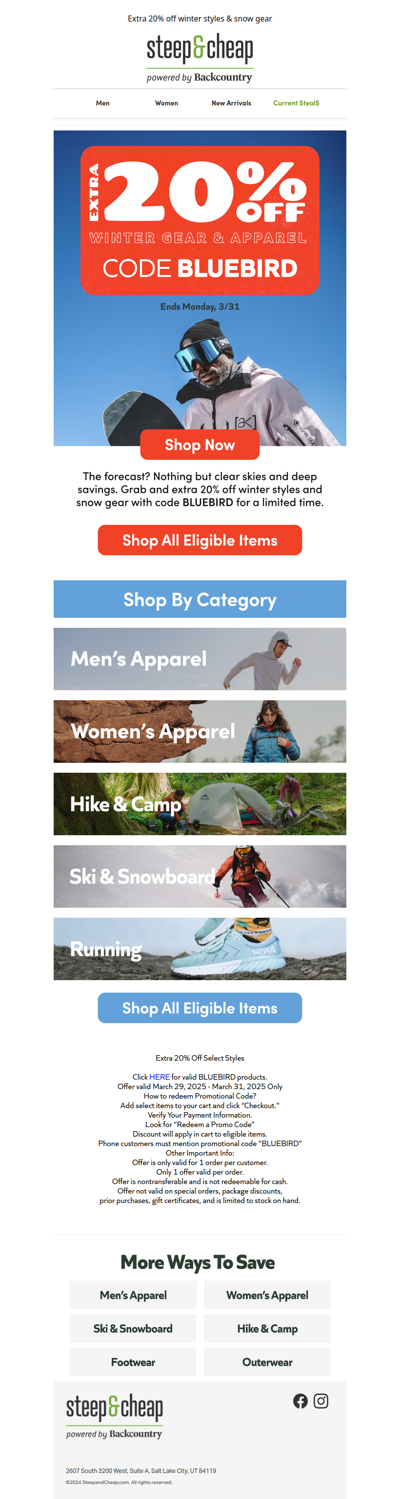The width and height of the screenshot is (400, 1499).
Task: Open the Women menu item
Action: click(x=167, y=103)
